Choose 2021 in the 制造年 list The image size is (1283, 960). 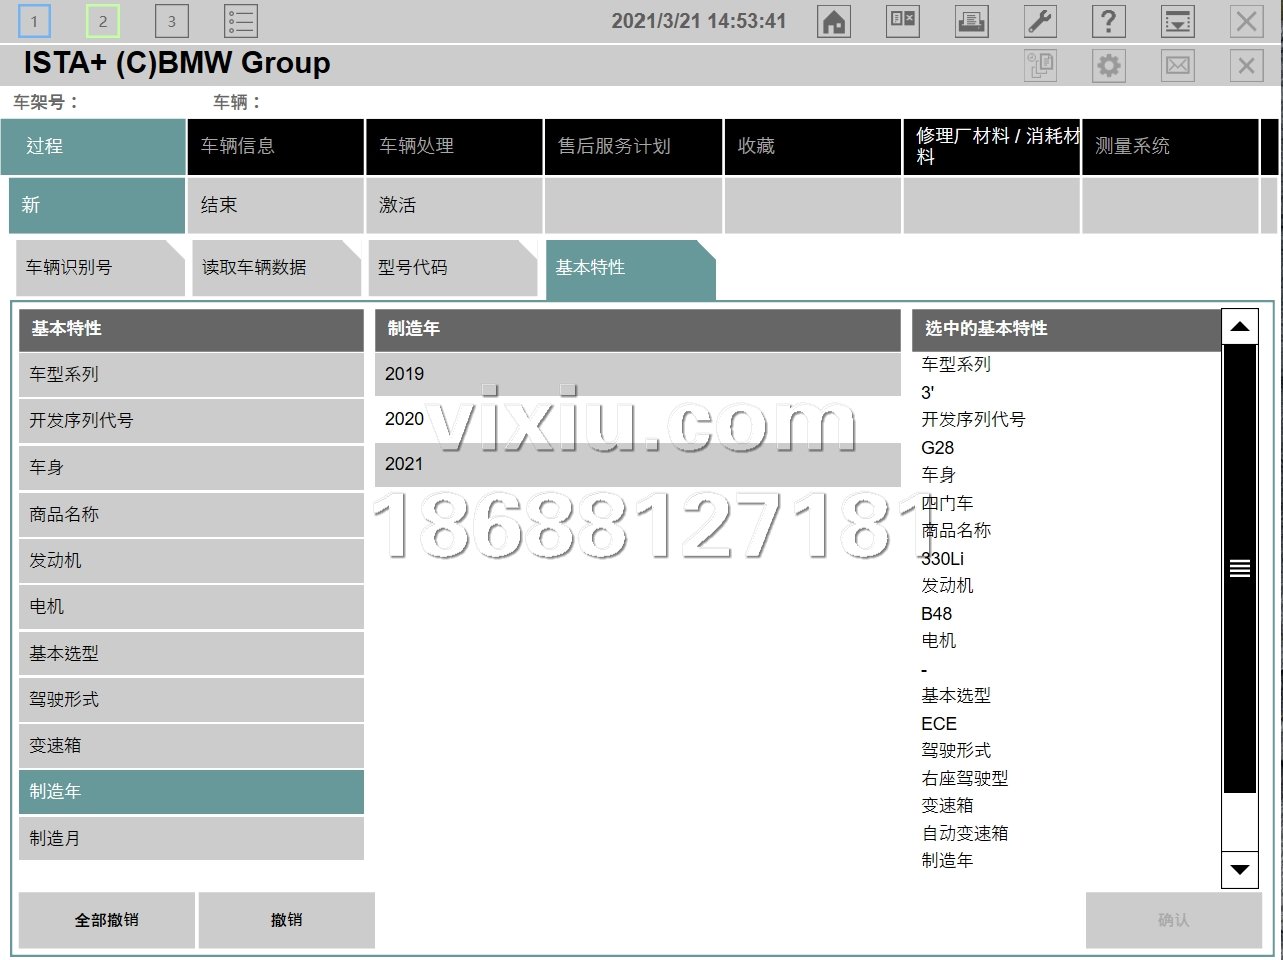pos(637,464)
